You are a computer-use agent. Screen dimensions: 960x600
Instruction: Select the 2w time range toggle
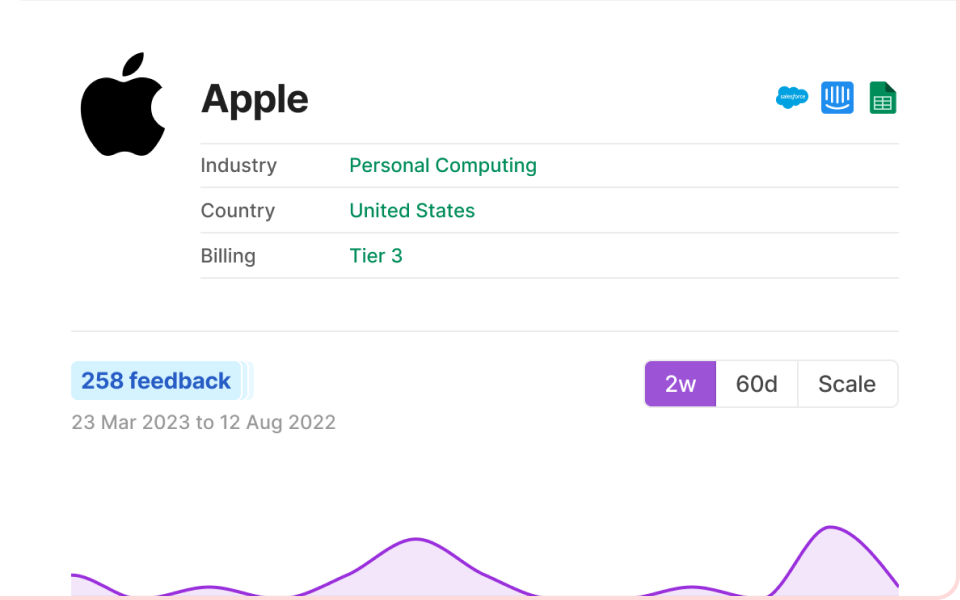pyautogui.click(x=680, y=384)
